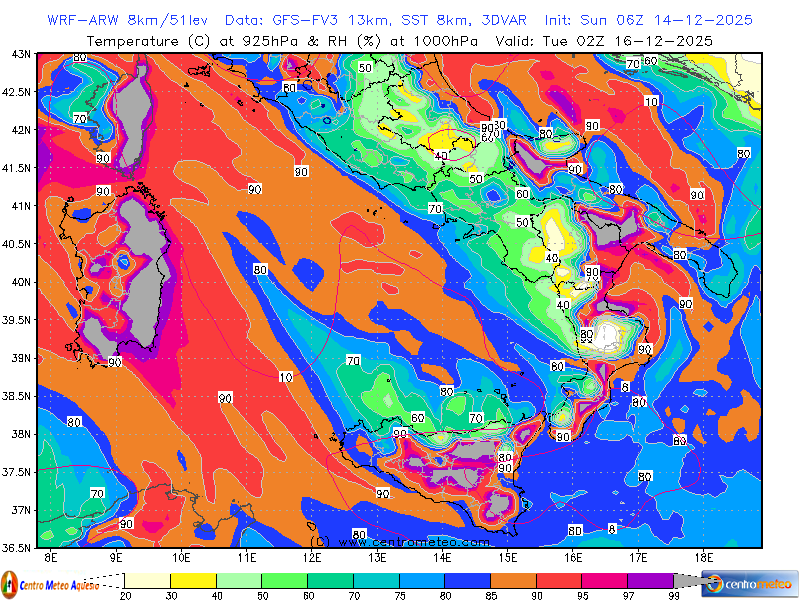
Task: Pick the purple 97-99 legend swatch
Action: [x=649, y=580]
